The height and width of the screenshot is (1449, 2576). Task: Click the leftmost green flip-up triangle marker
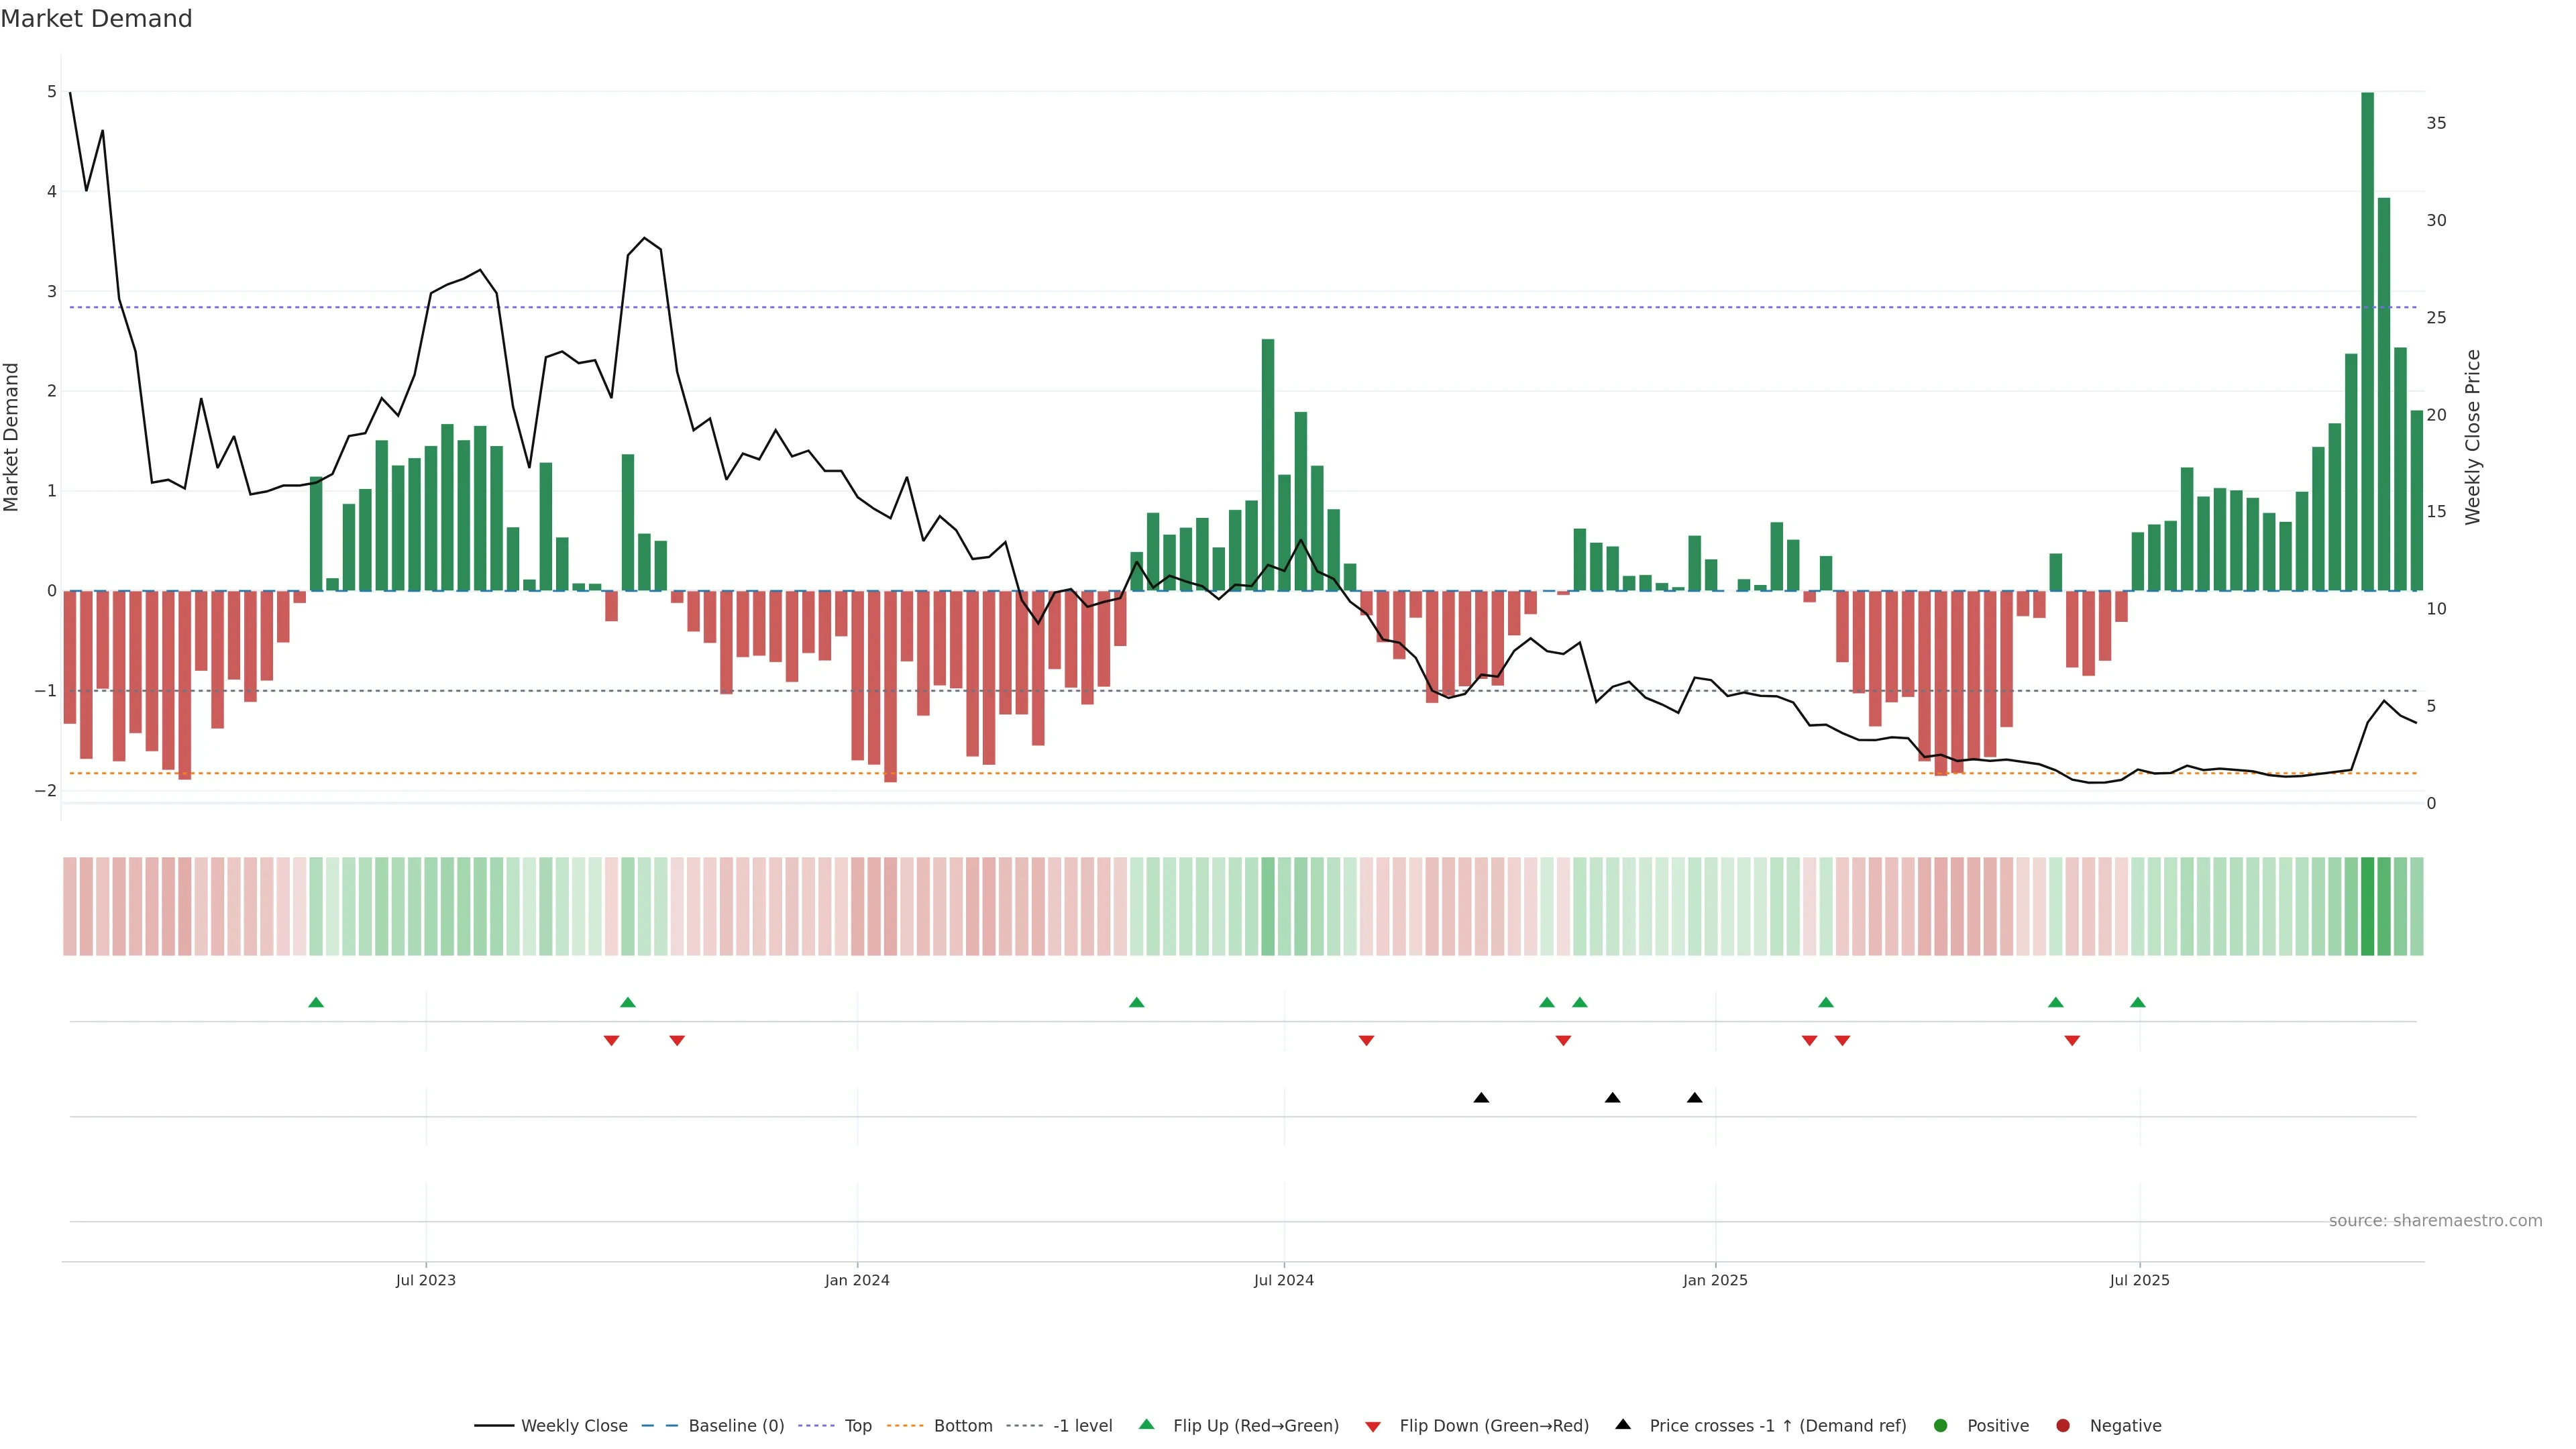(316, 1002)
